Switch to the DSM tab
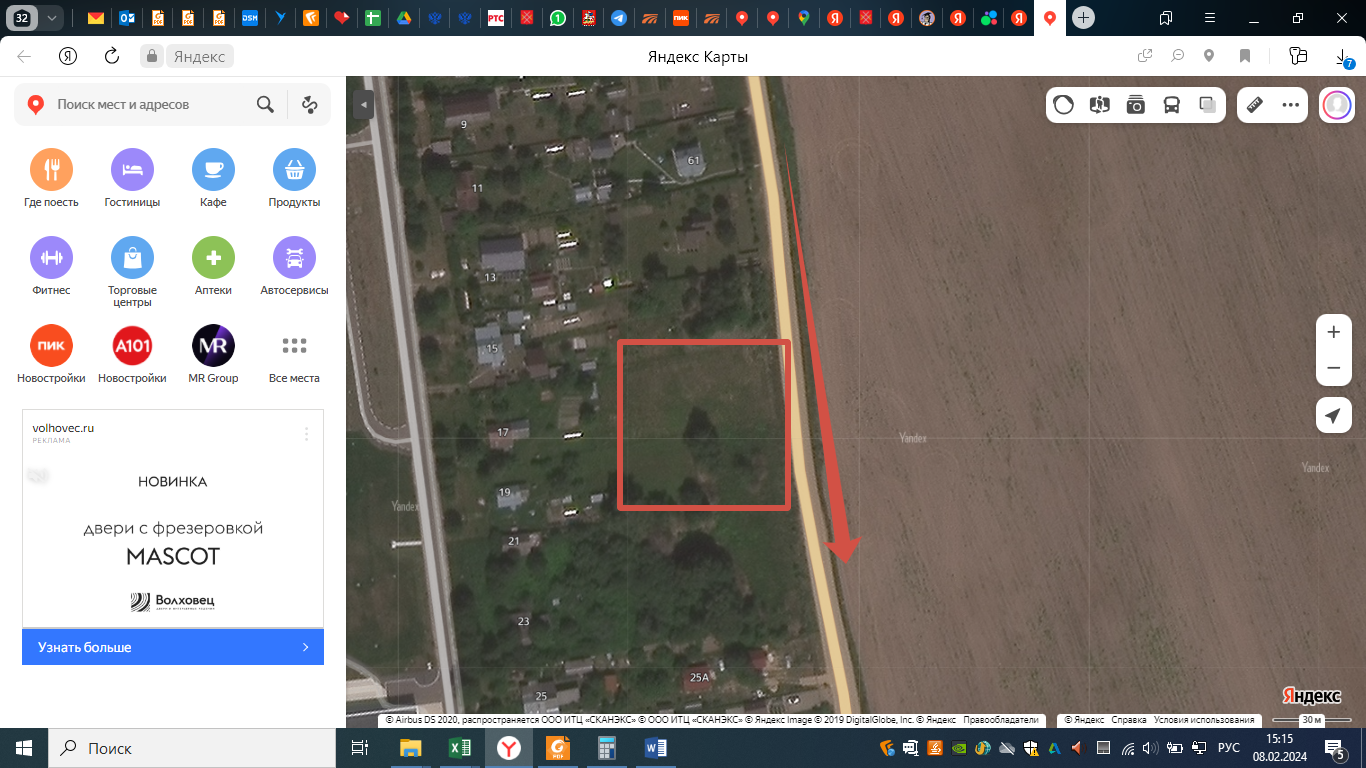The image size is (1366, 768). pyautogui.click(x=250, y=18)
